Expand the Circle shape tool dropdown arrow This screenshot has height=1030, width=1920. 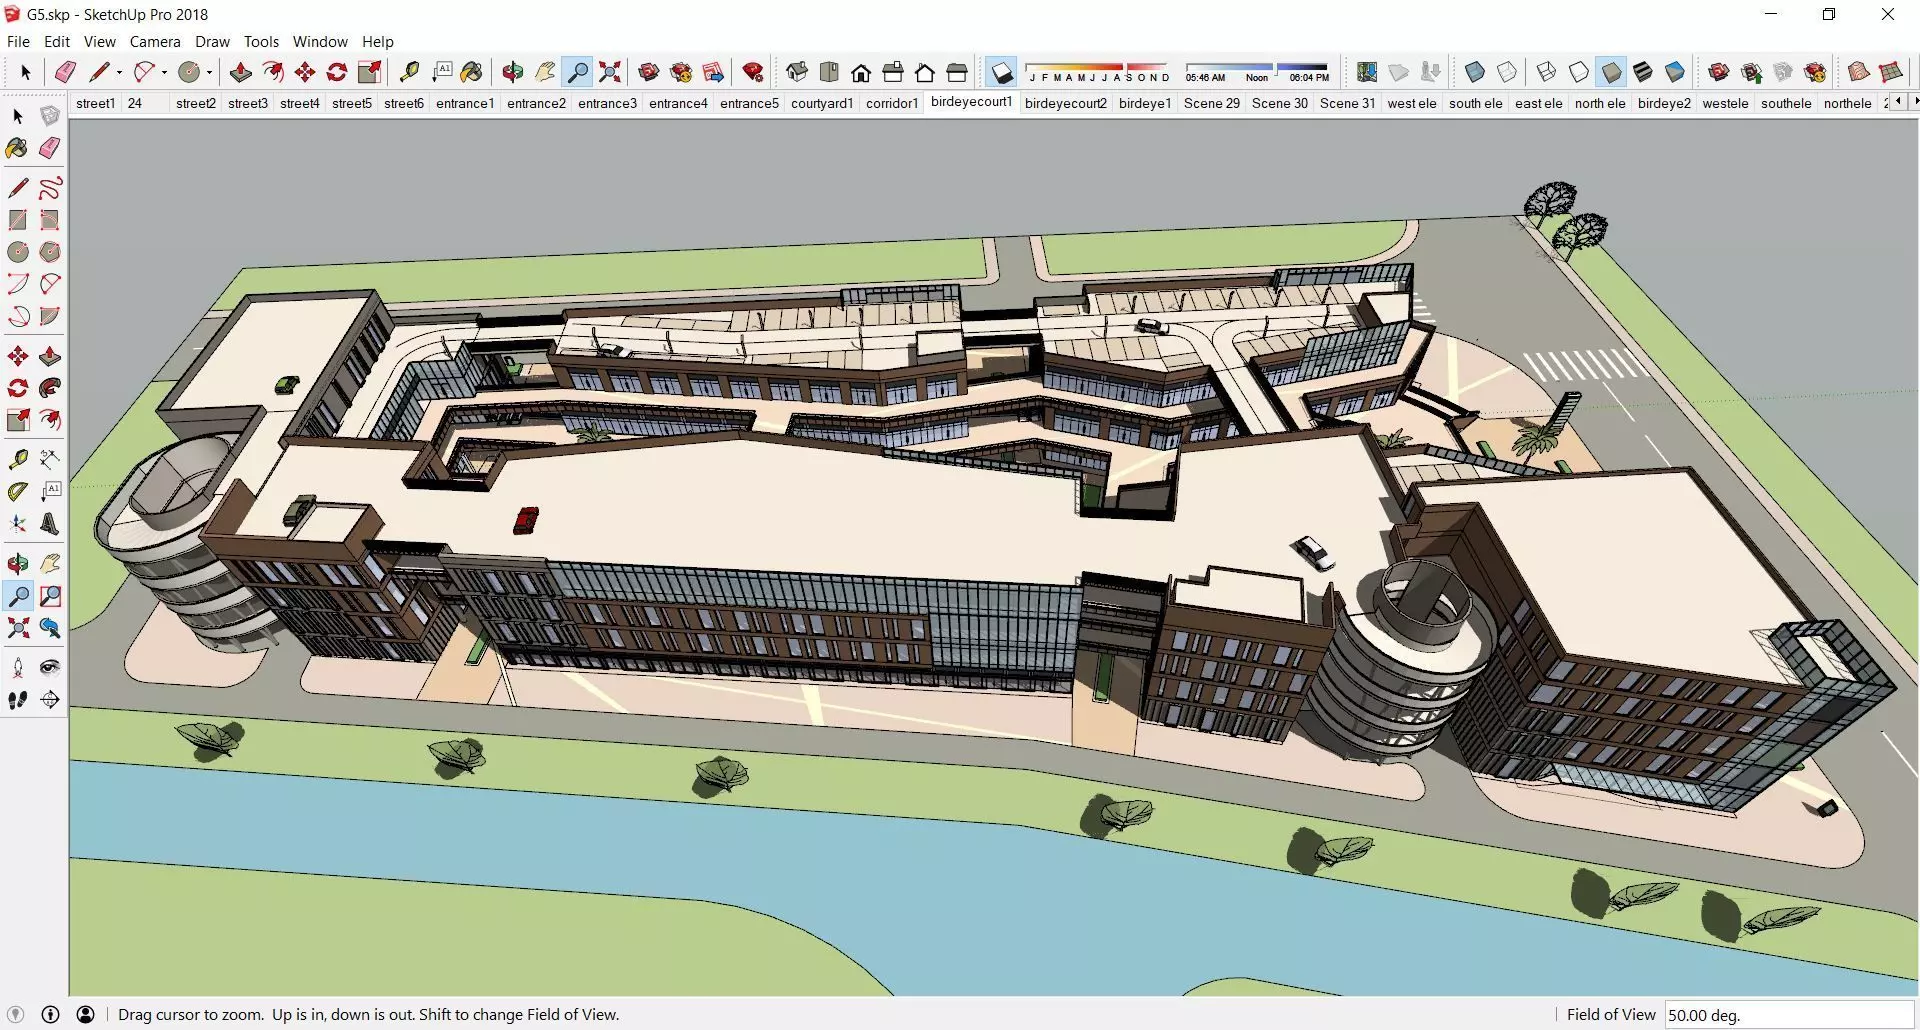coord(209,72)
